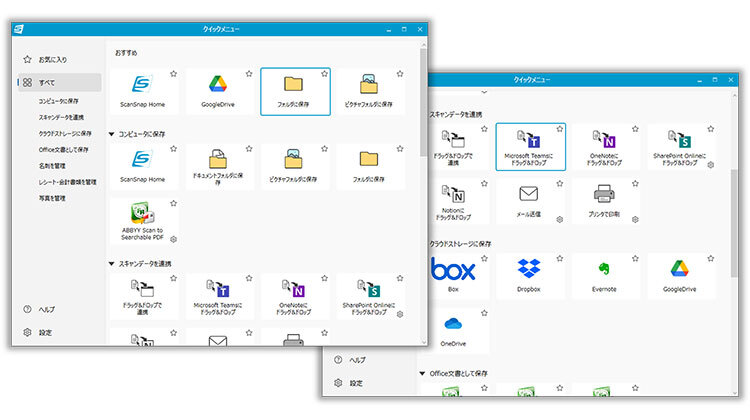Choose フォルダに保存 tile in コンピュータに保存 section
The image size is (750, 420).
(x=371, y=166)
